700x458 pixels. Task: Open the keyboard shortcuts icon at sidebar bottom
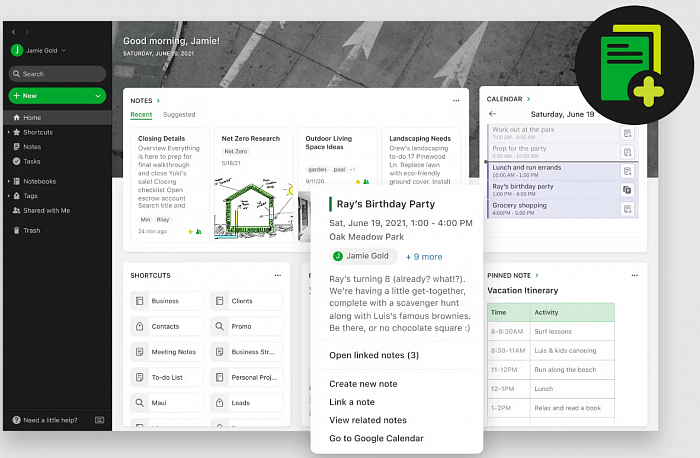point(98,420)
